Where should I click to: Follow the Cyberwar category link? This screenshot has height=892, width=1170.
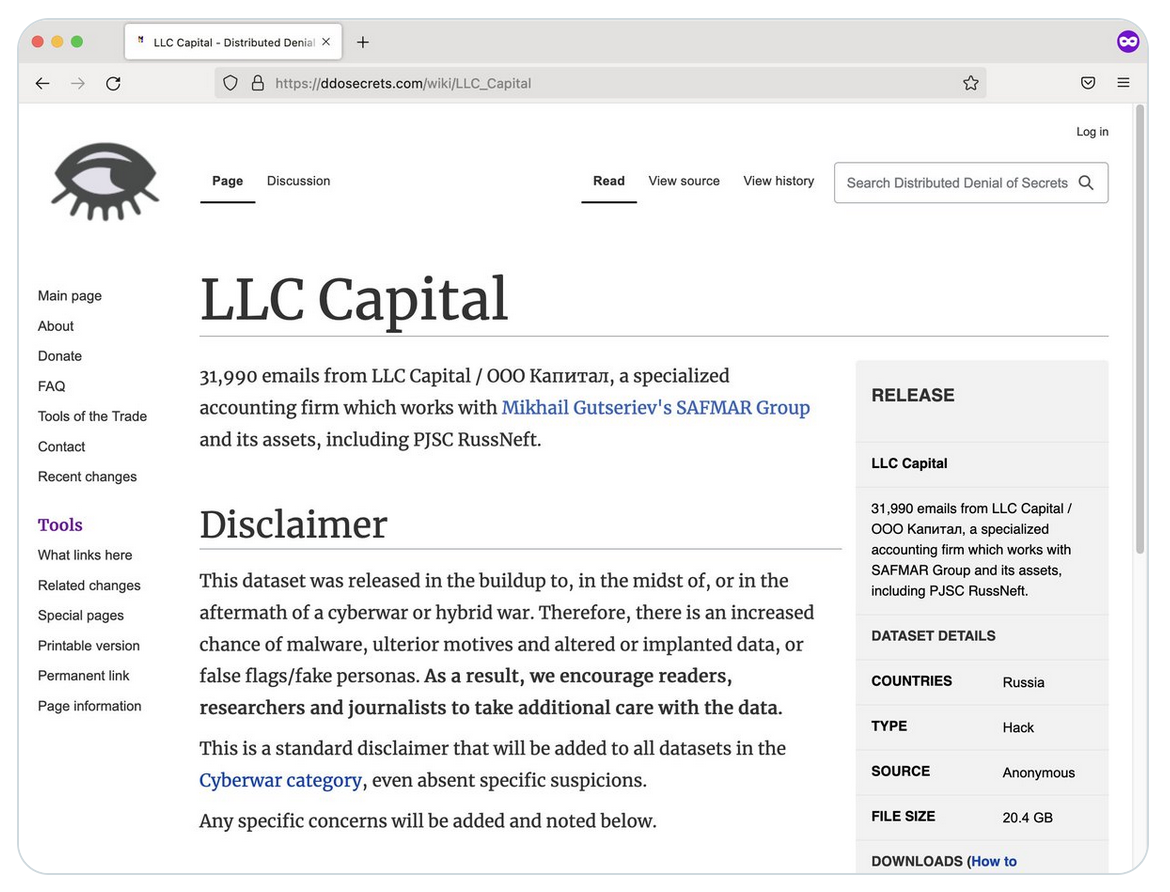click(x=281, y=780)
